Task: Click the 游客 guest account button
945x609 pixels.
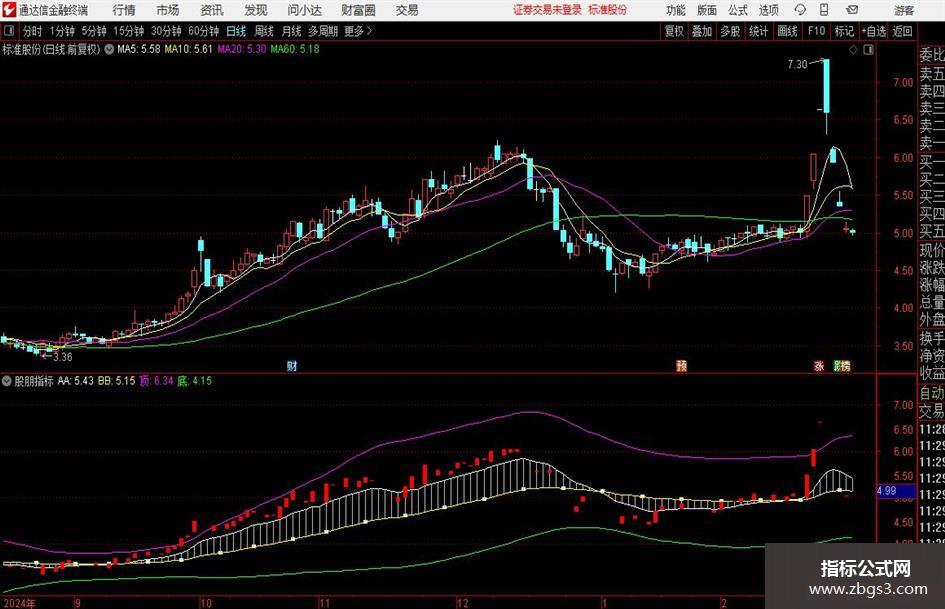Action: click(904, 10)
